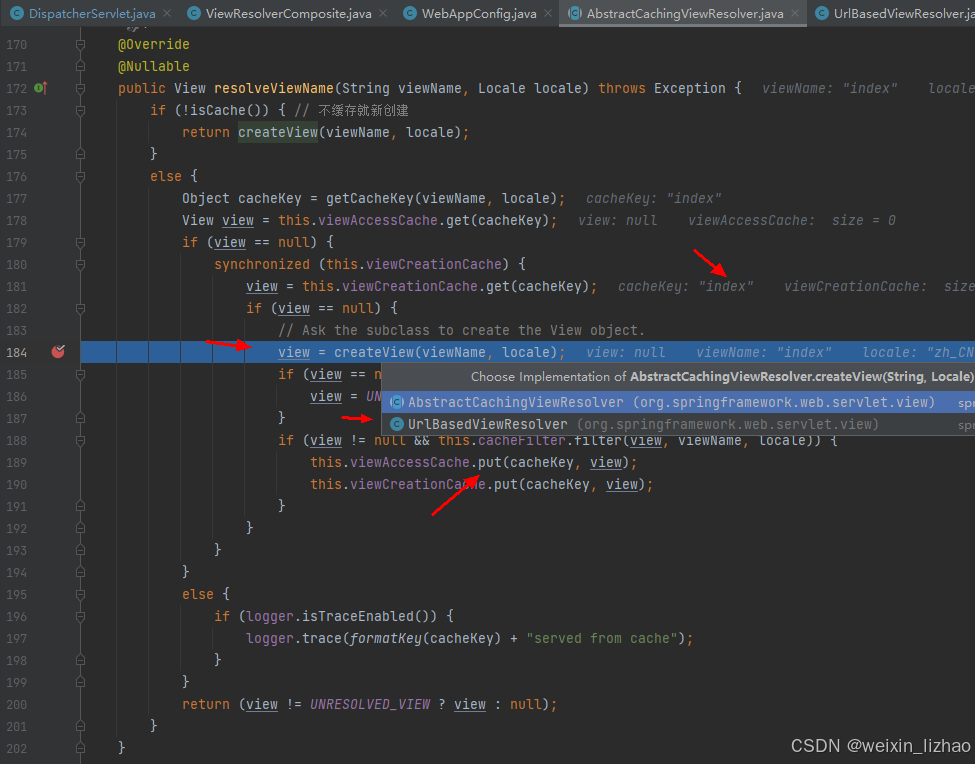This screenshot has height=764, width=975.
Task: Collapse the if (view == null) block at line 179
Action: point(80,242)
